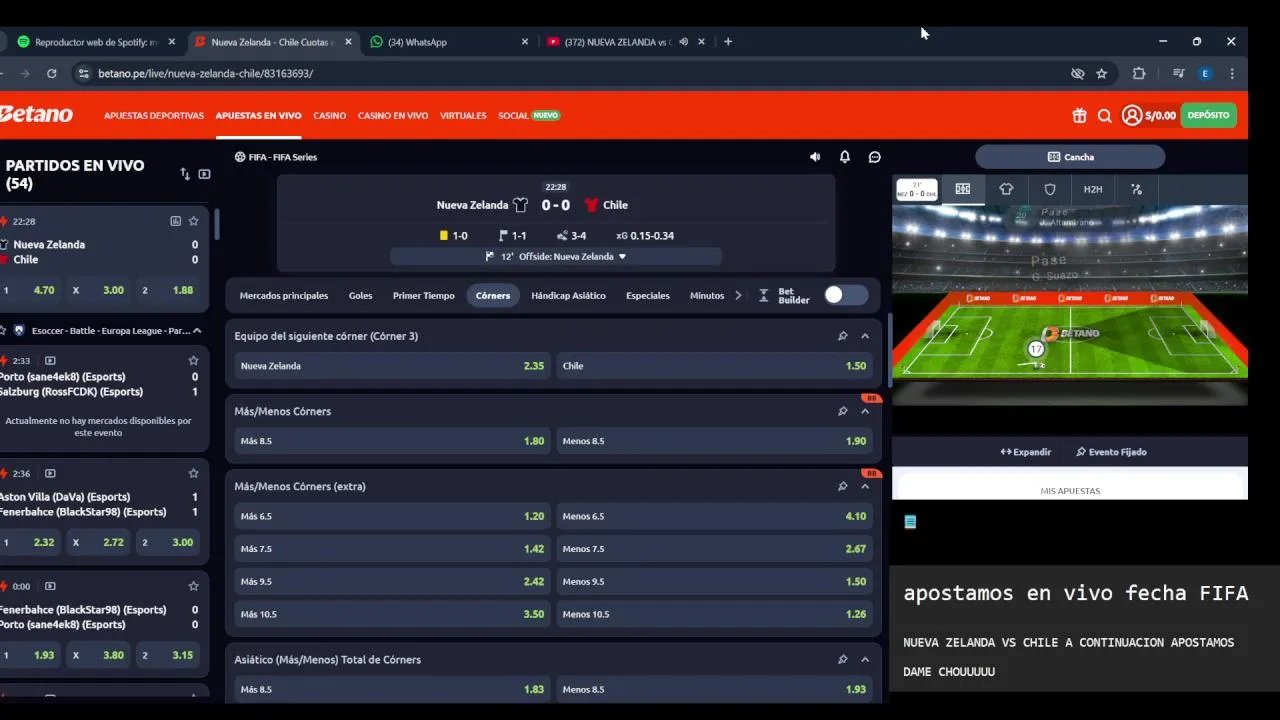This screenshot has width=1280, height=720.
Task: Open the shield icon in match tracker
Action: pyautogui.click(x=1050, y=189)
